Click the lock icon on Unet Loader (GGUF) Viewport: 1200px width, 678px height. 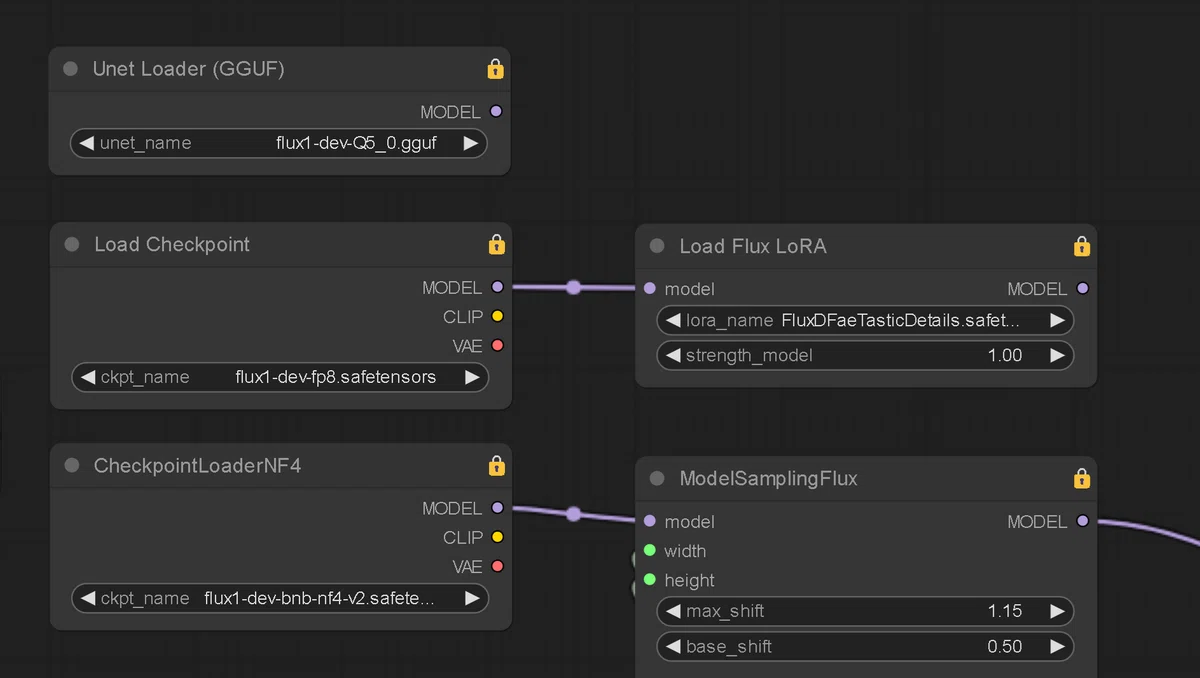pyautogui.click(x=495, y=69)
